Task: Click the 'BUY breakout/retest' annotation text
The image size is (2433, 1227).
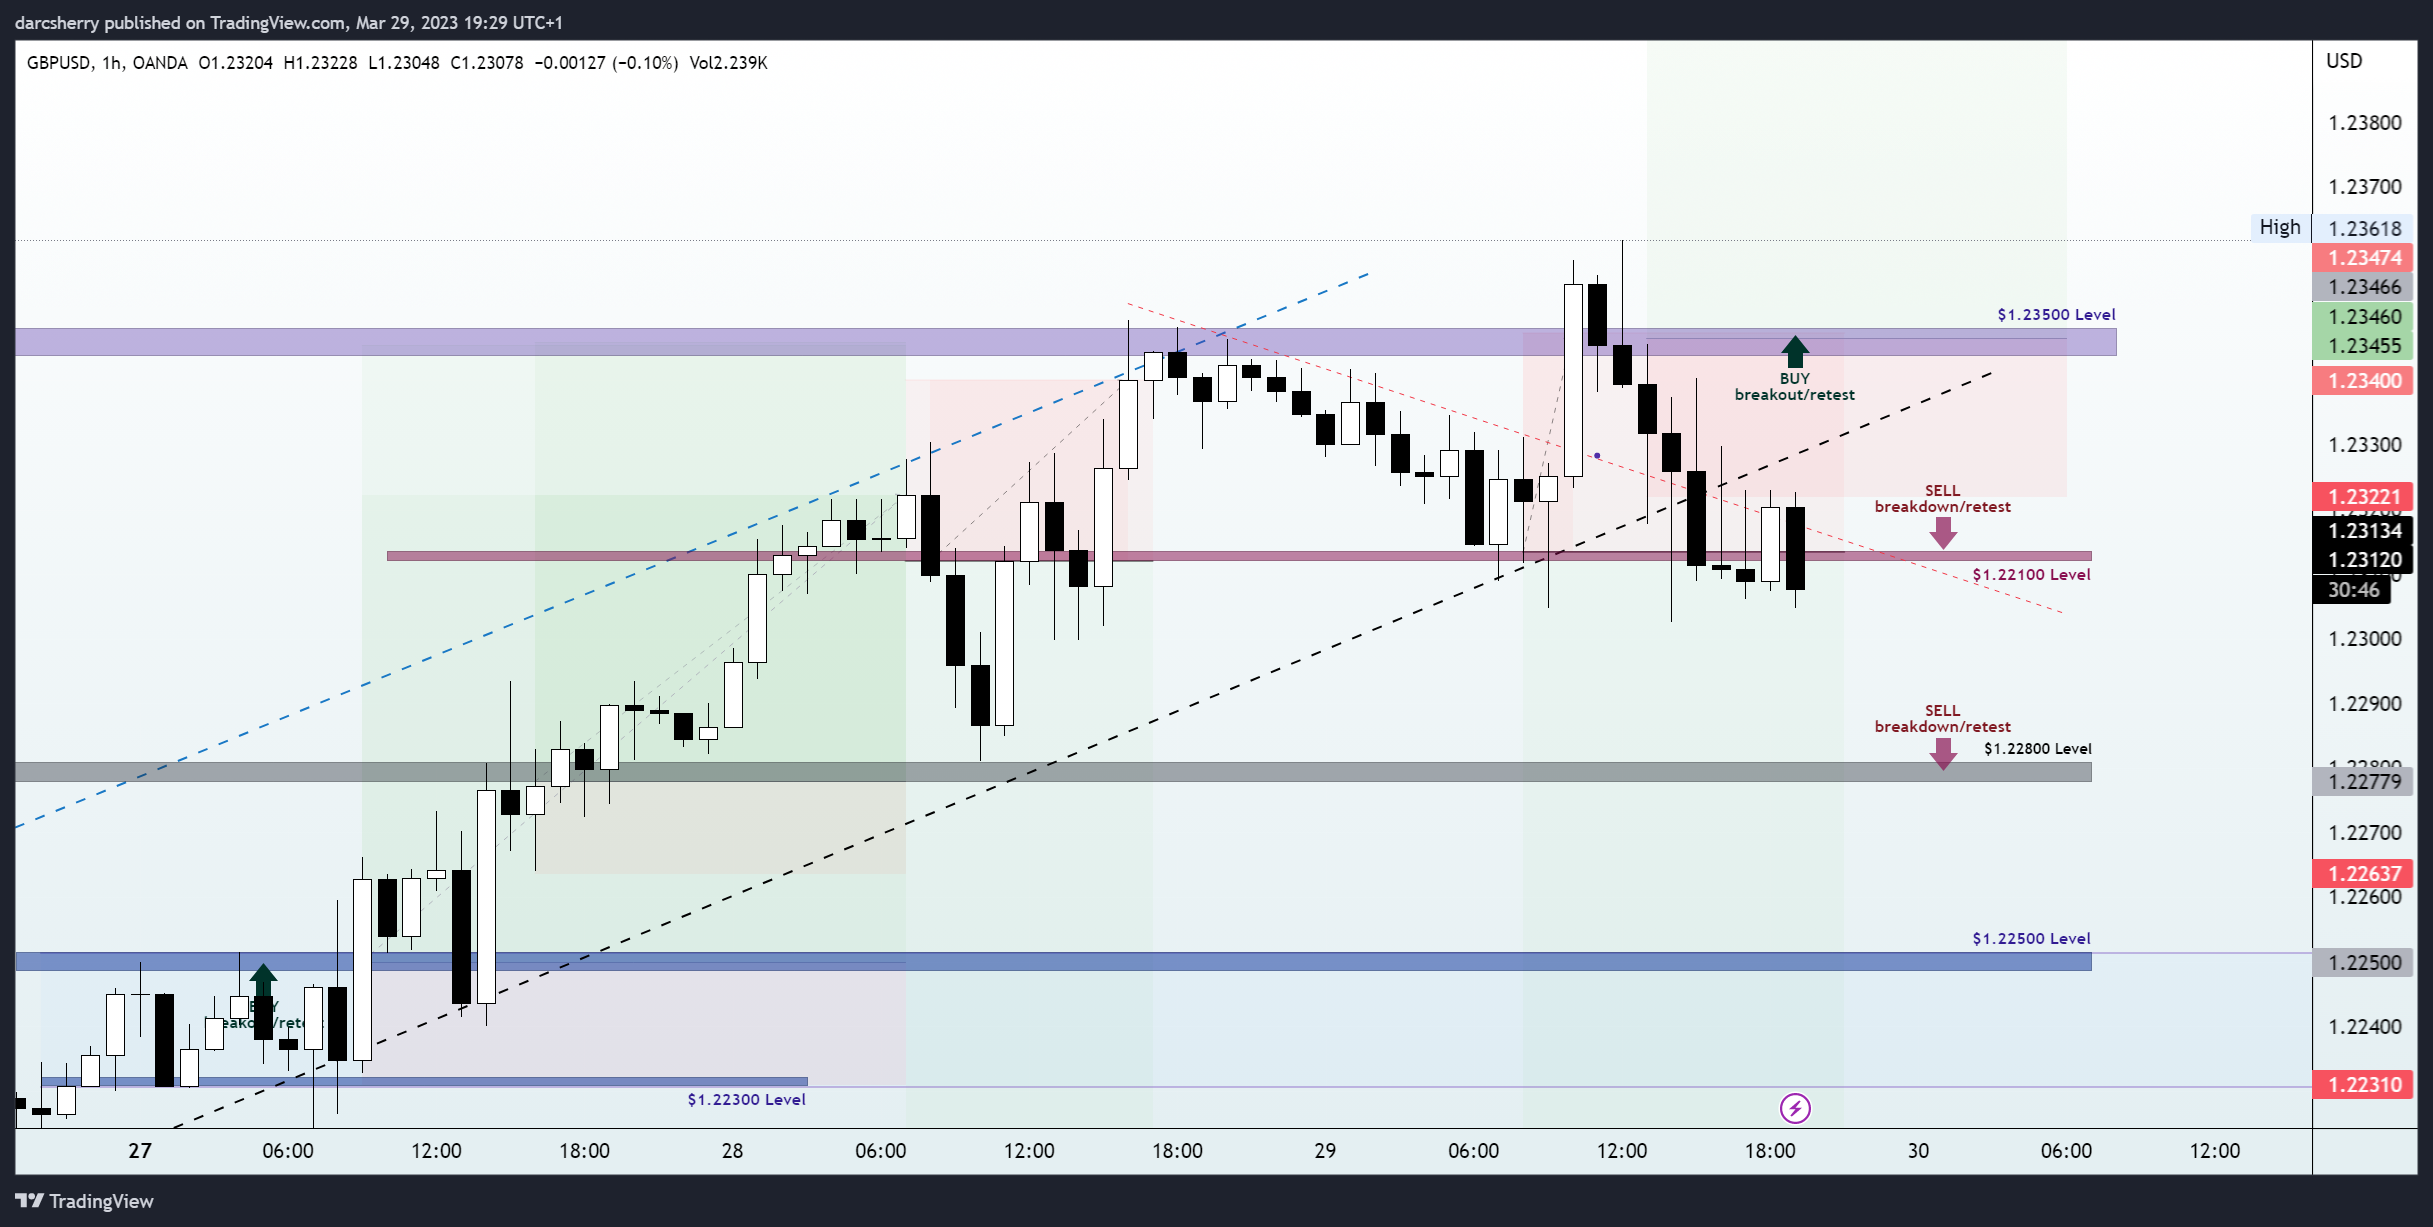Action: pyautogui.click(x=1795, y=386)
